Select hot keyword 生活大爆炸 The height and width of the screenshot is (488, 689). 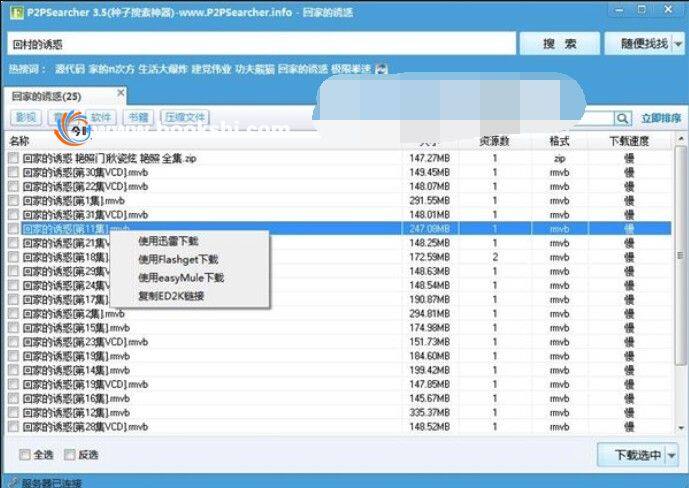pos(163,69)
